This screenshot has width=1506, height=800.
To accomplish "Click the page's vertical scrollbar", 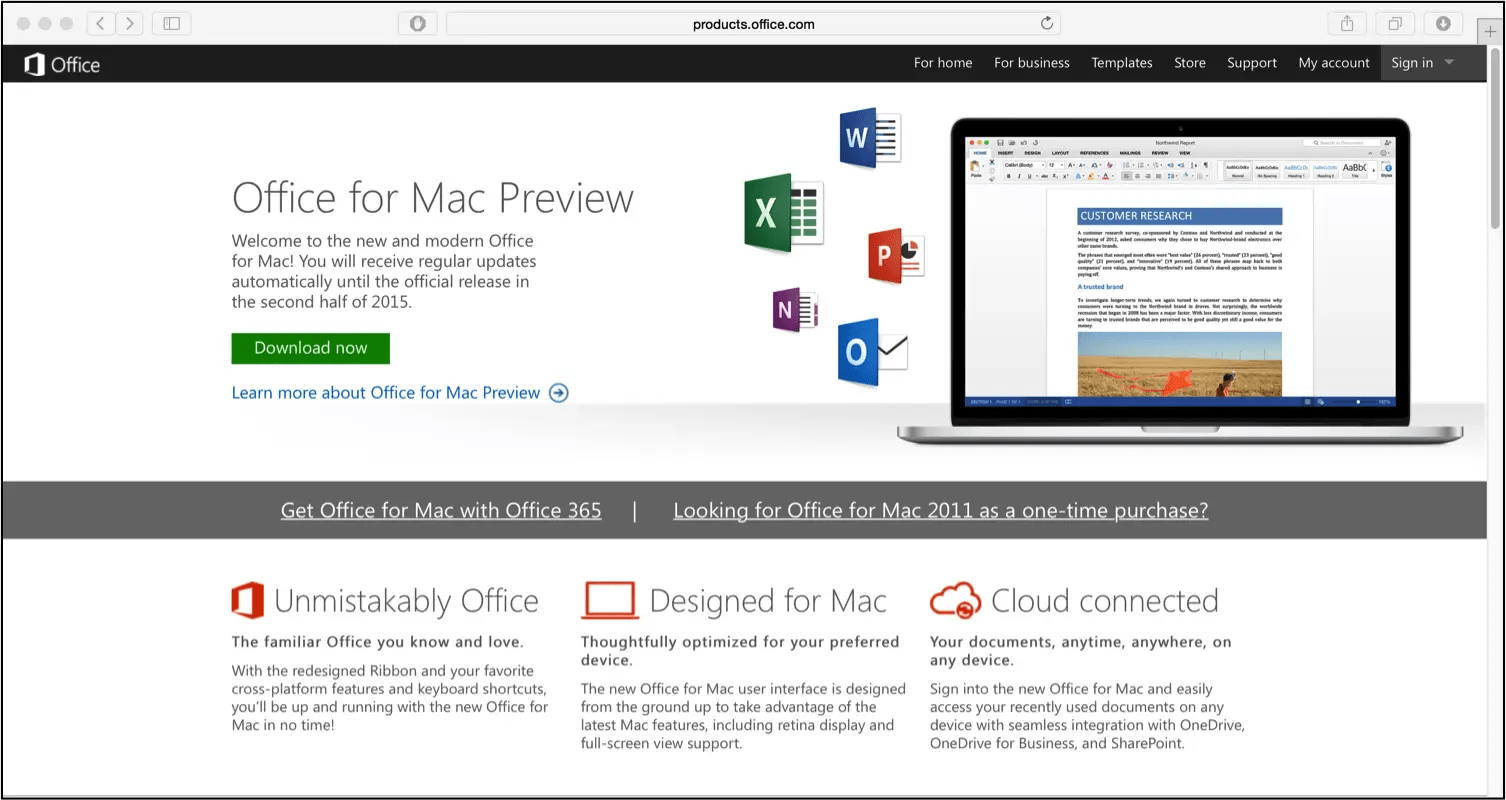I will pos(1495,140).
